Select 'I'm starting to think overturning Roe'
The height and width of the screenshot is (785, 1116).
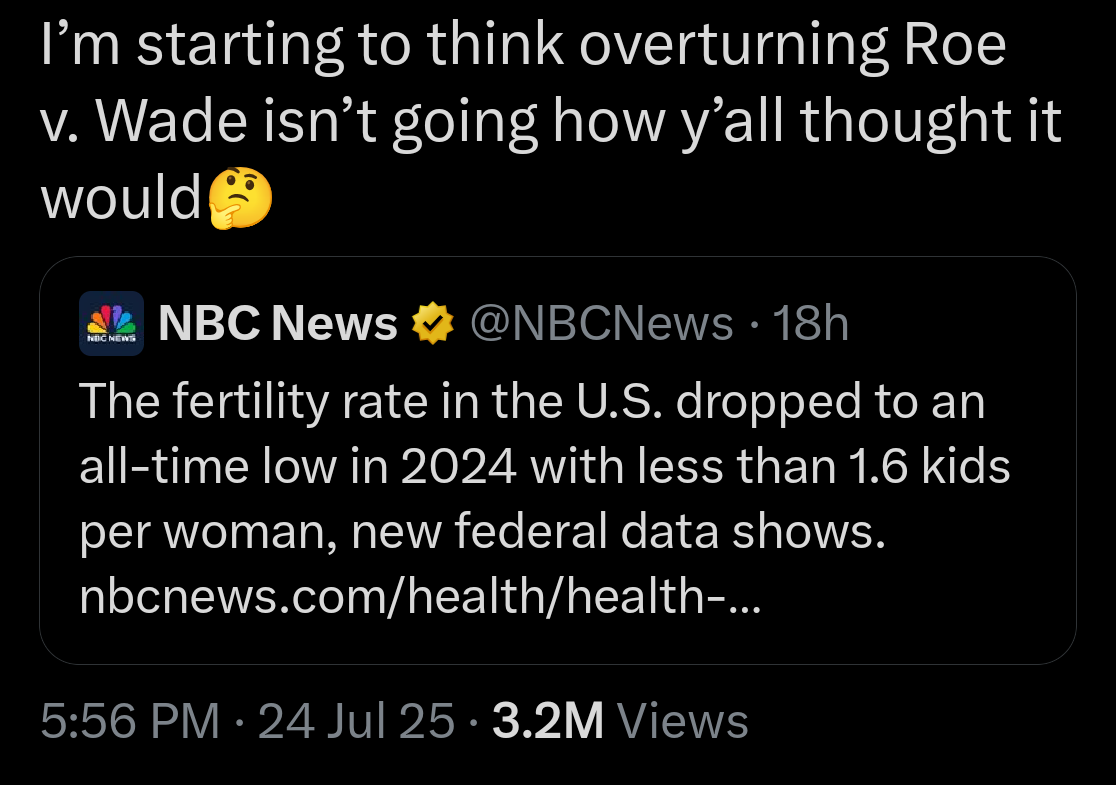[x=523, y=46]
